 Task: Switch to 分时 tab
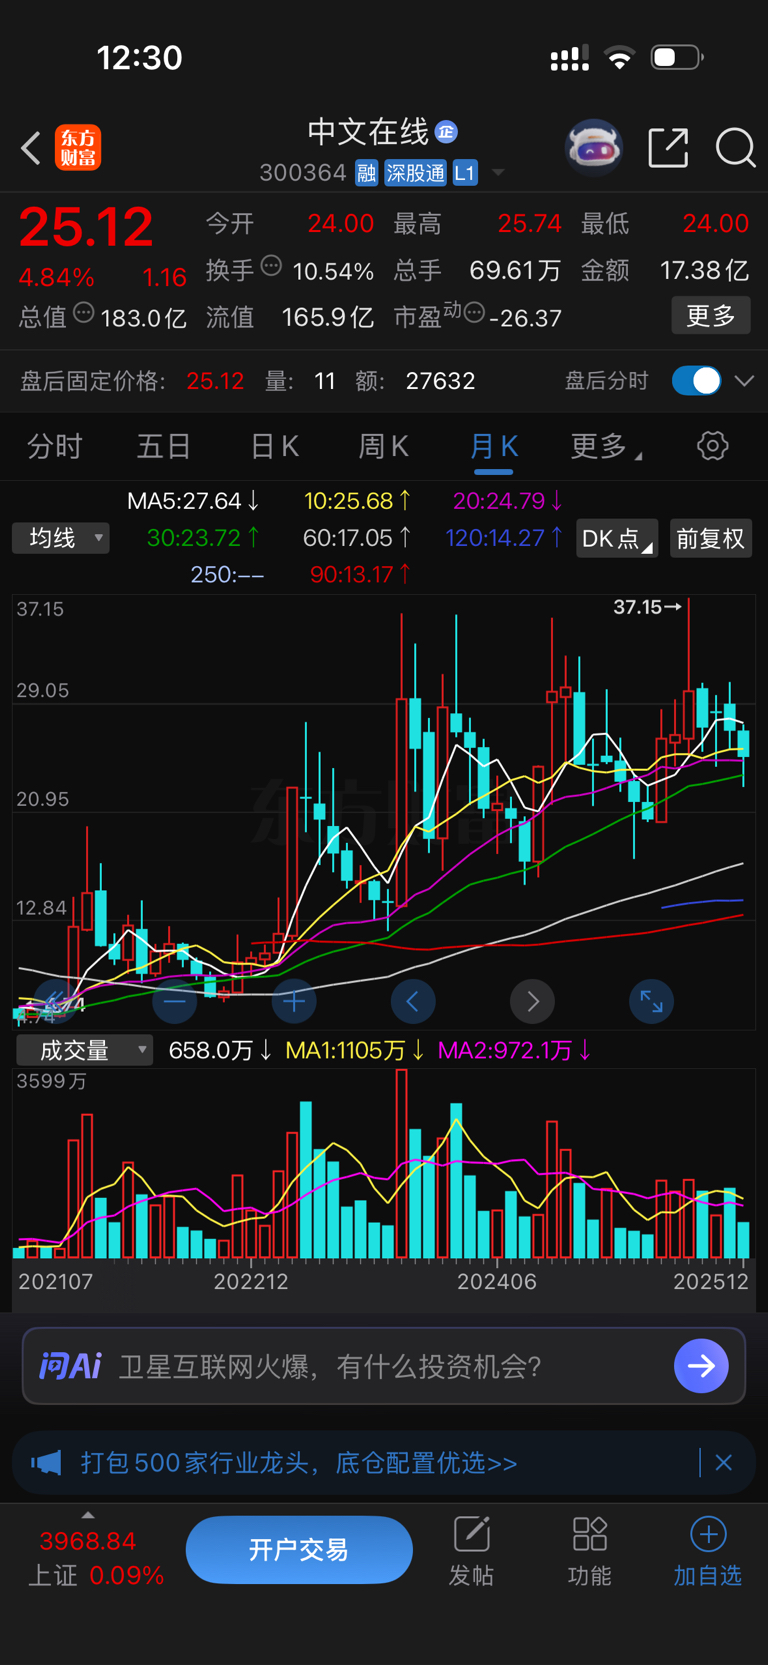coord(55,446)
